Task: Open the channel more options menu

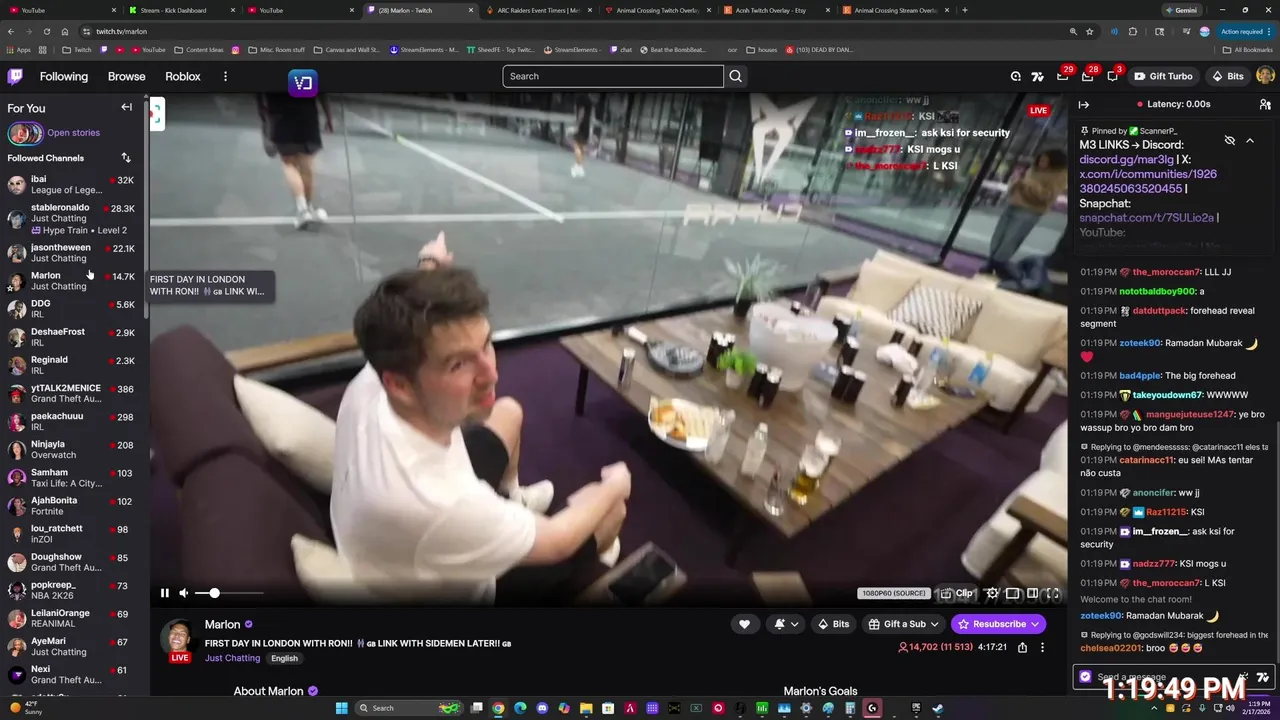Action: [1042, 647]
